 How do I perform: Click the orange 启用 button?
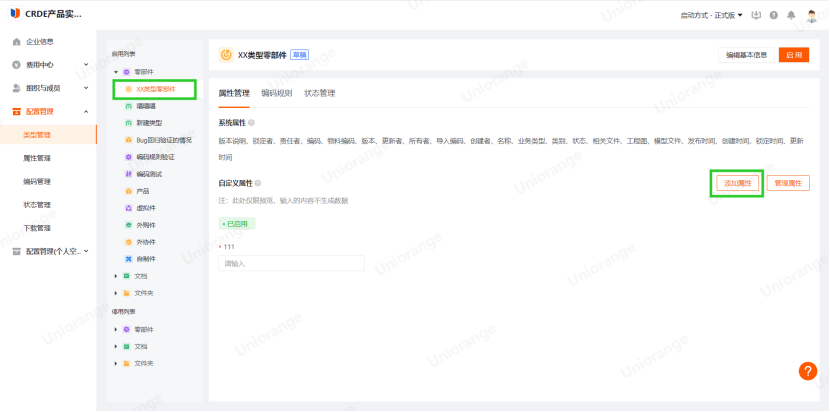pyautogui.click(x=793, y=55)
